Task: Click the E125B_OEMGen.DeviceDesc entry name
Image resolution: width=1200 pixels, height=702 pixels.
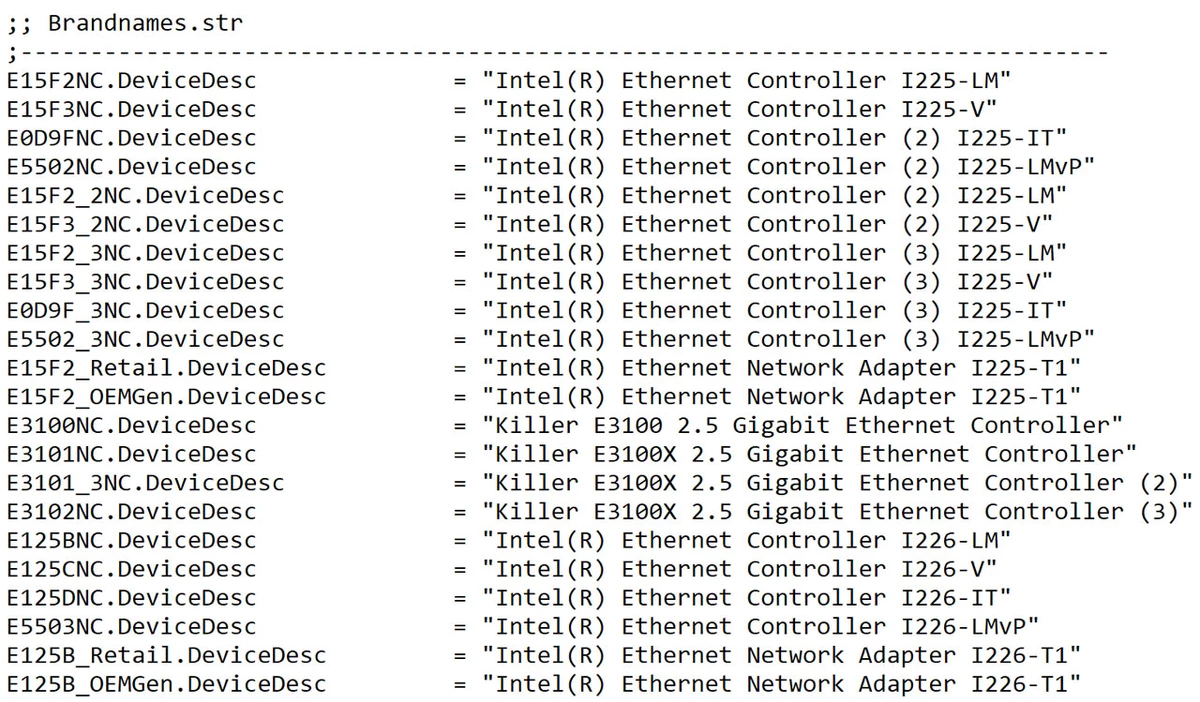Action: (x=166, y=685)
